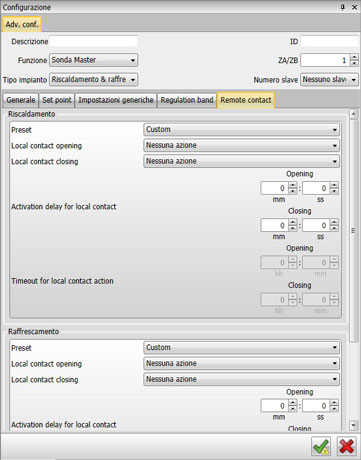361x460 pixels.
Task: Click the scrollbar up arrow
Action: pyautogui.click(x=353, y=114)
